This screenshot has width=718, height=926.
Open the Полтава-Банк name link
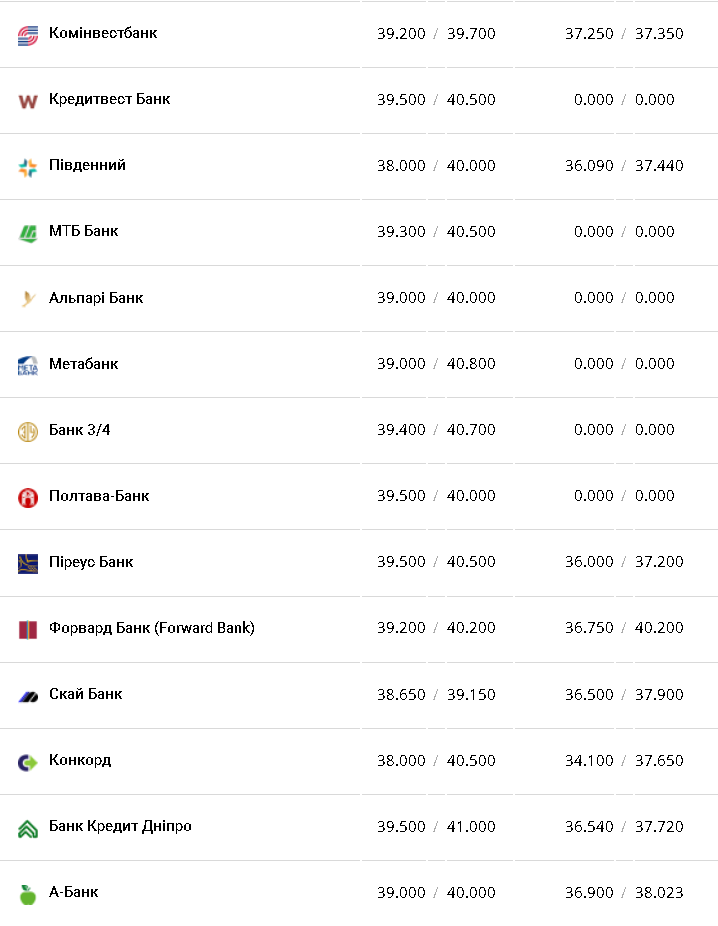click(x=99, y=496)
